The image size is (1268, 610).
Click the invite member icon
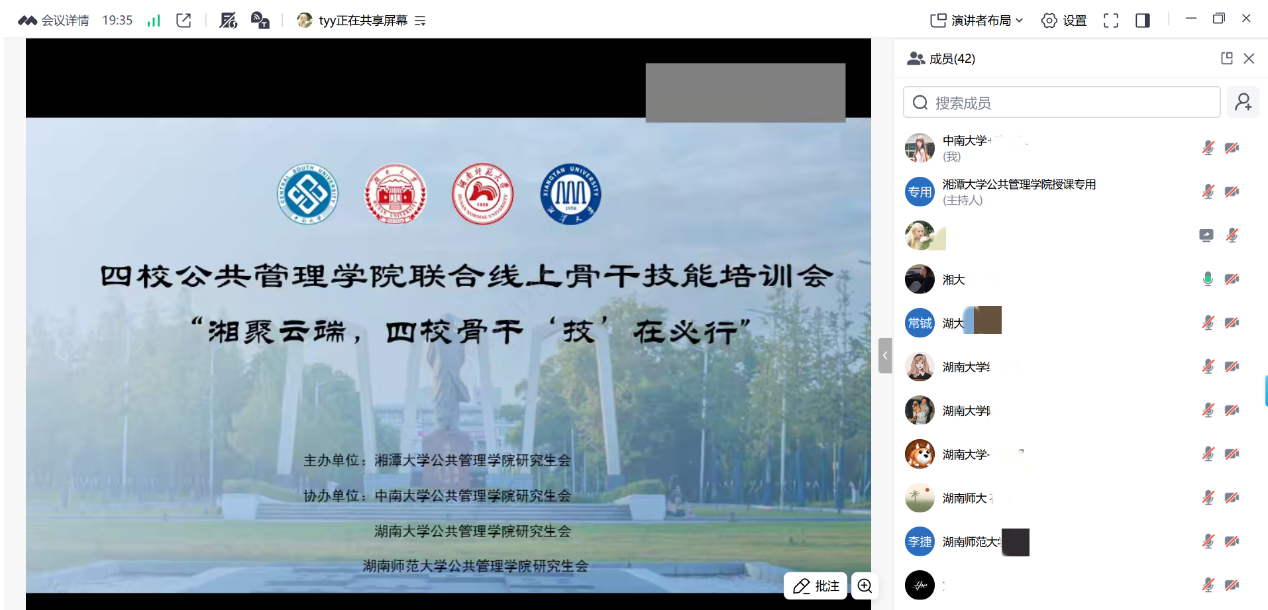[x=1243, y=102]
